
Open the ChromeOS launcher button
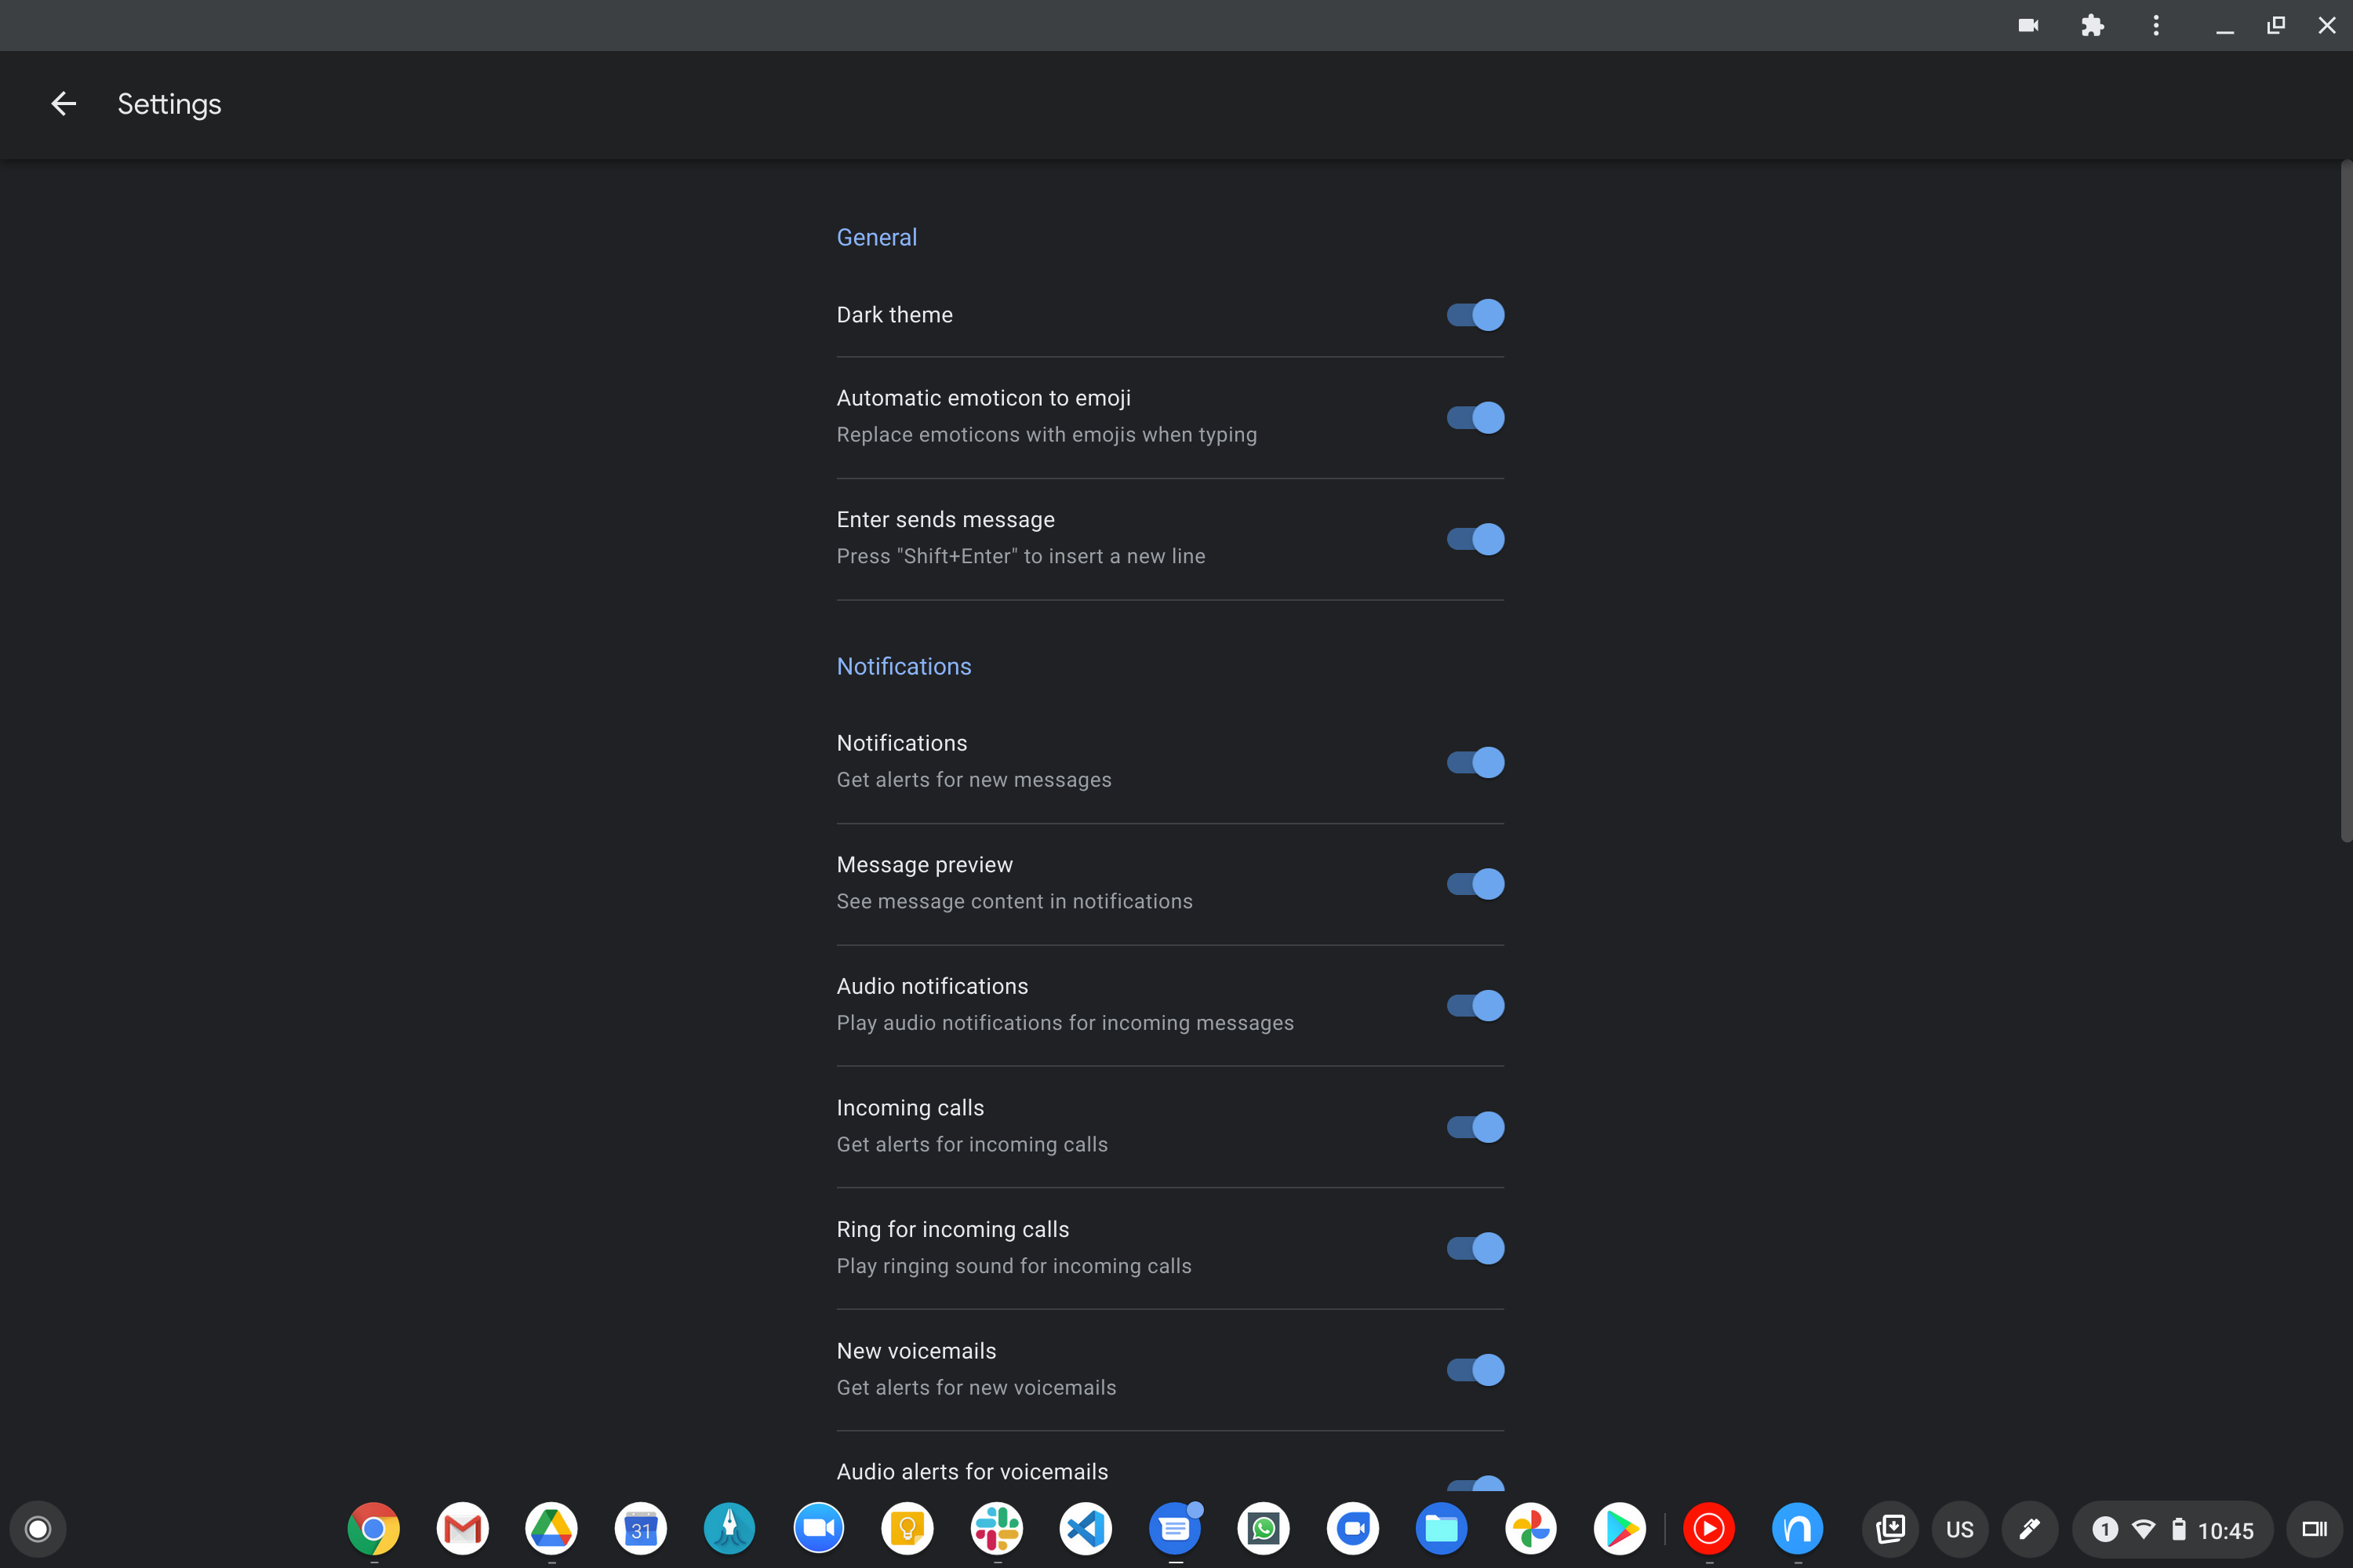click(38, 1529)
